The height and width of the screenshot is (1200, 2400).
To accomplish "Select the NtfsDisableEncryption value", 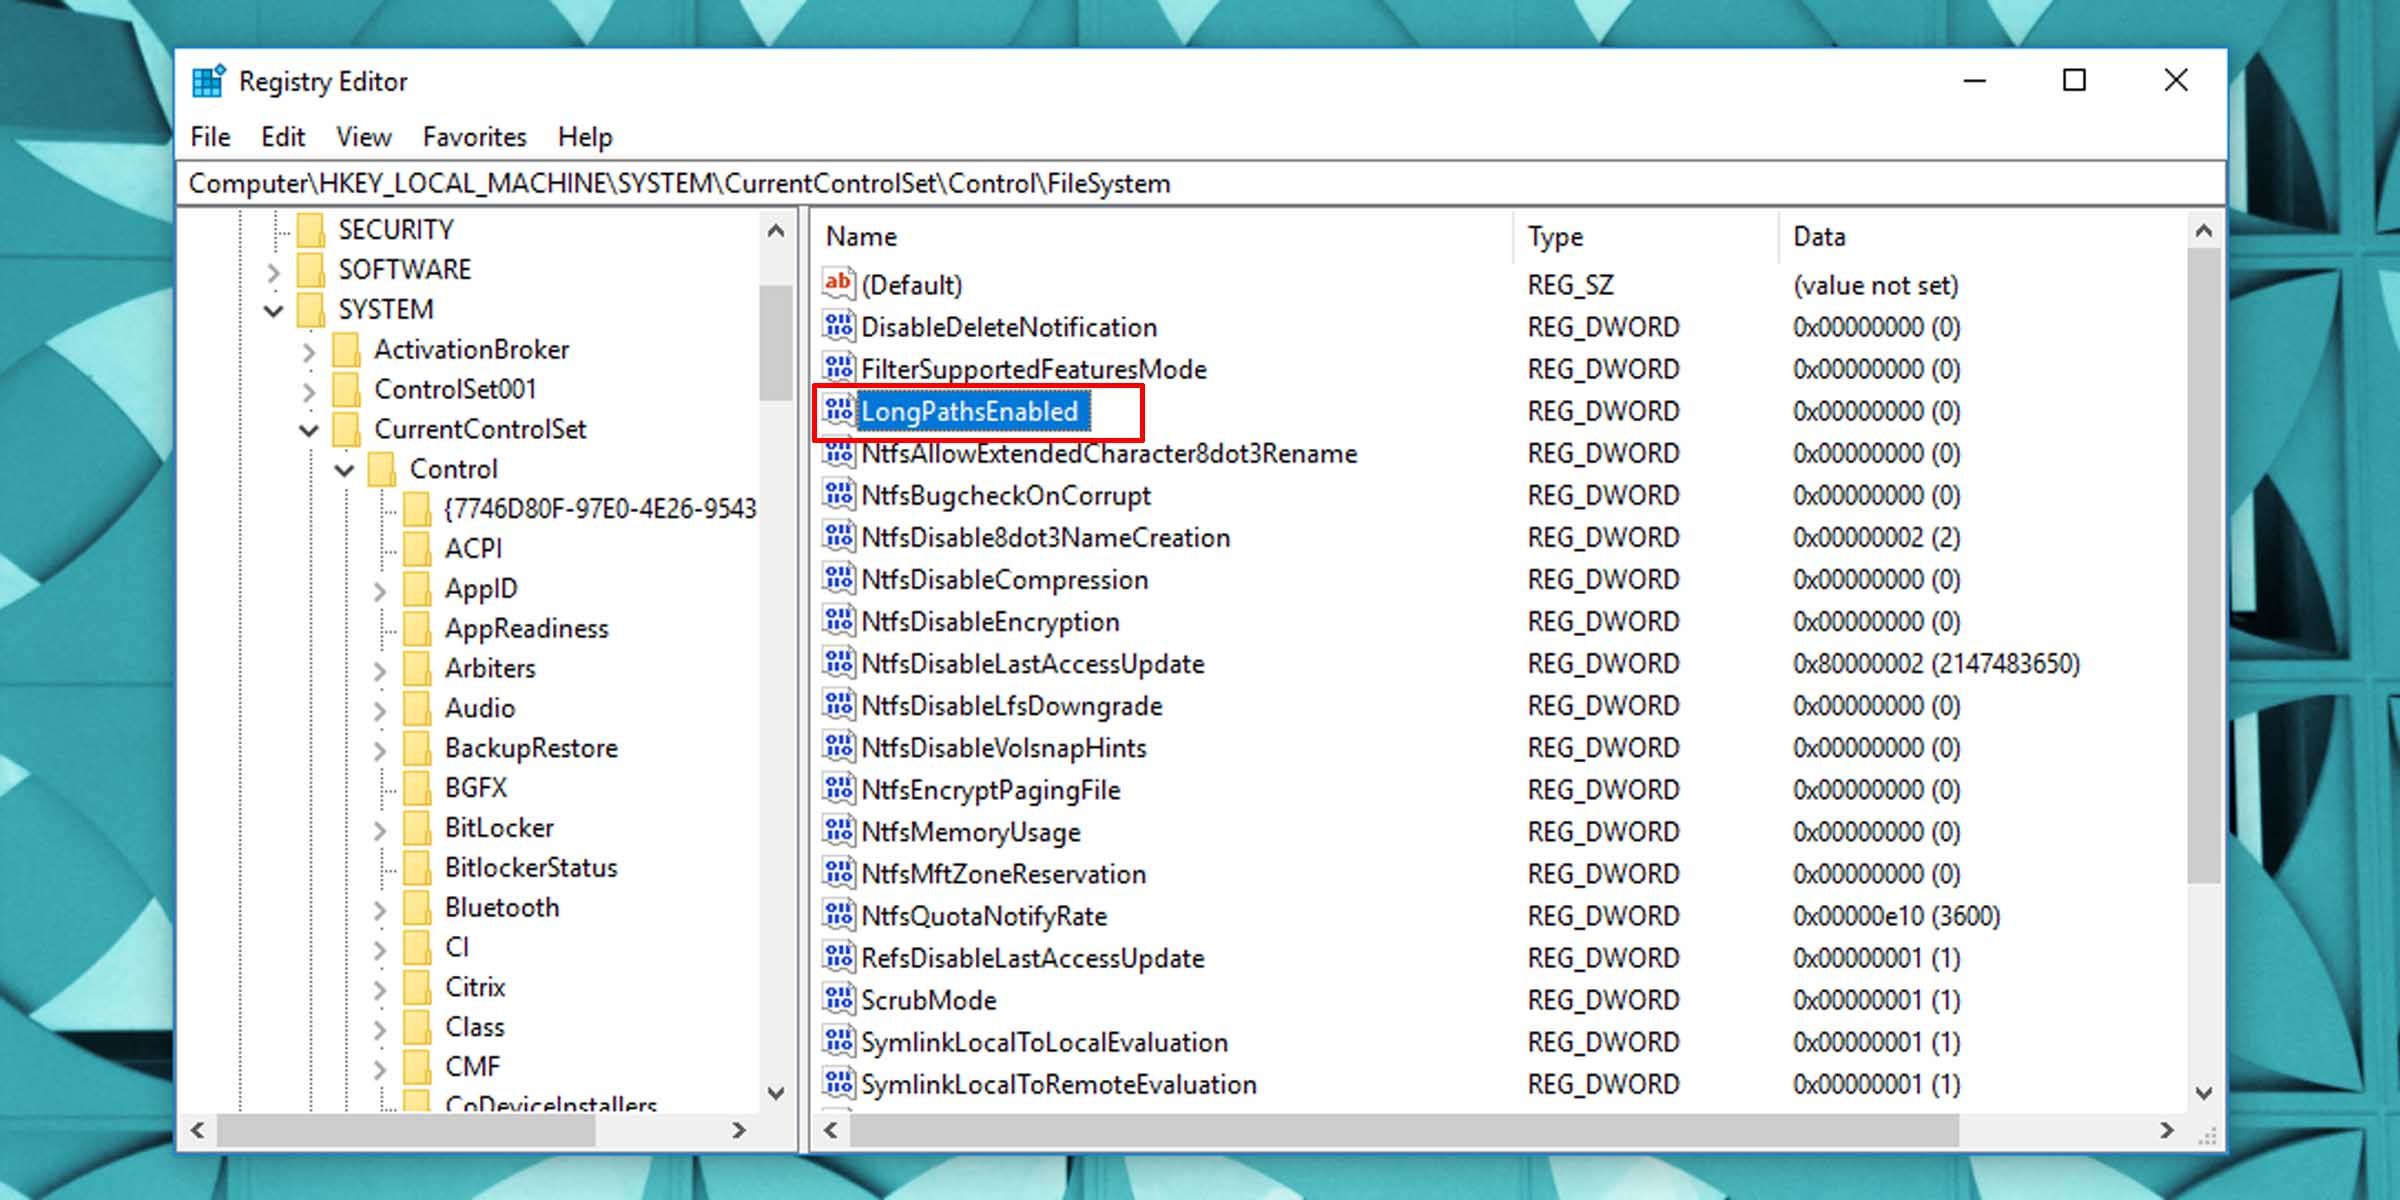I will 991,621.
